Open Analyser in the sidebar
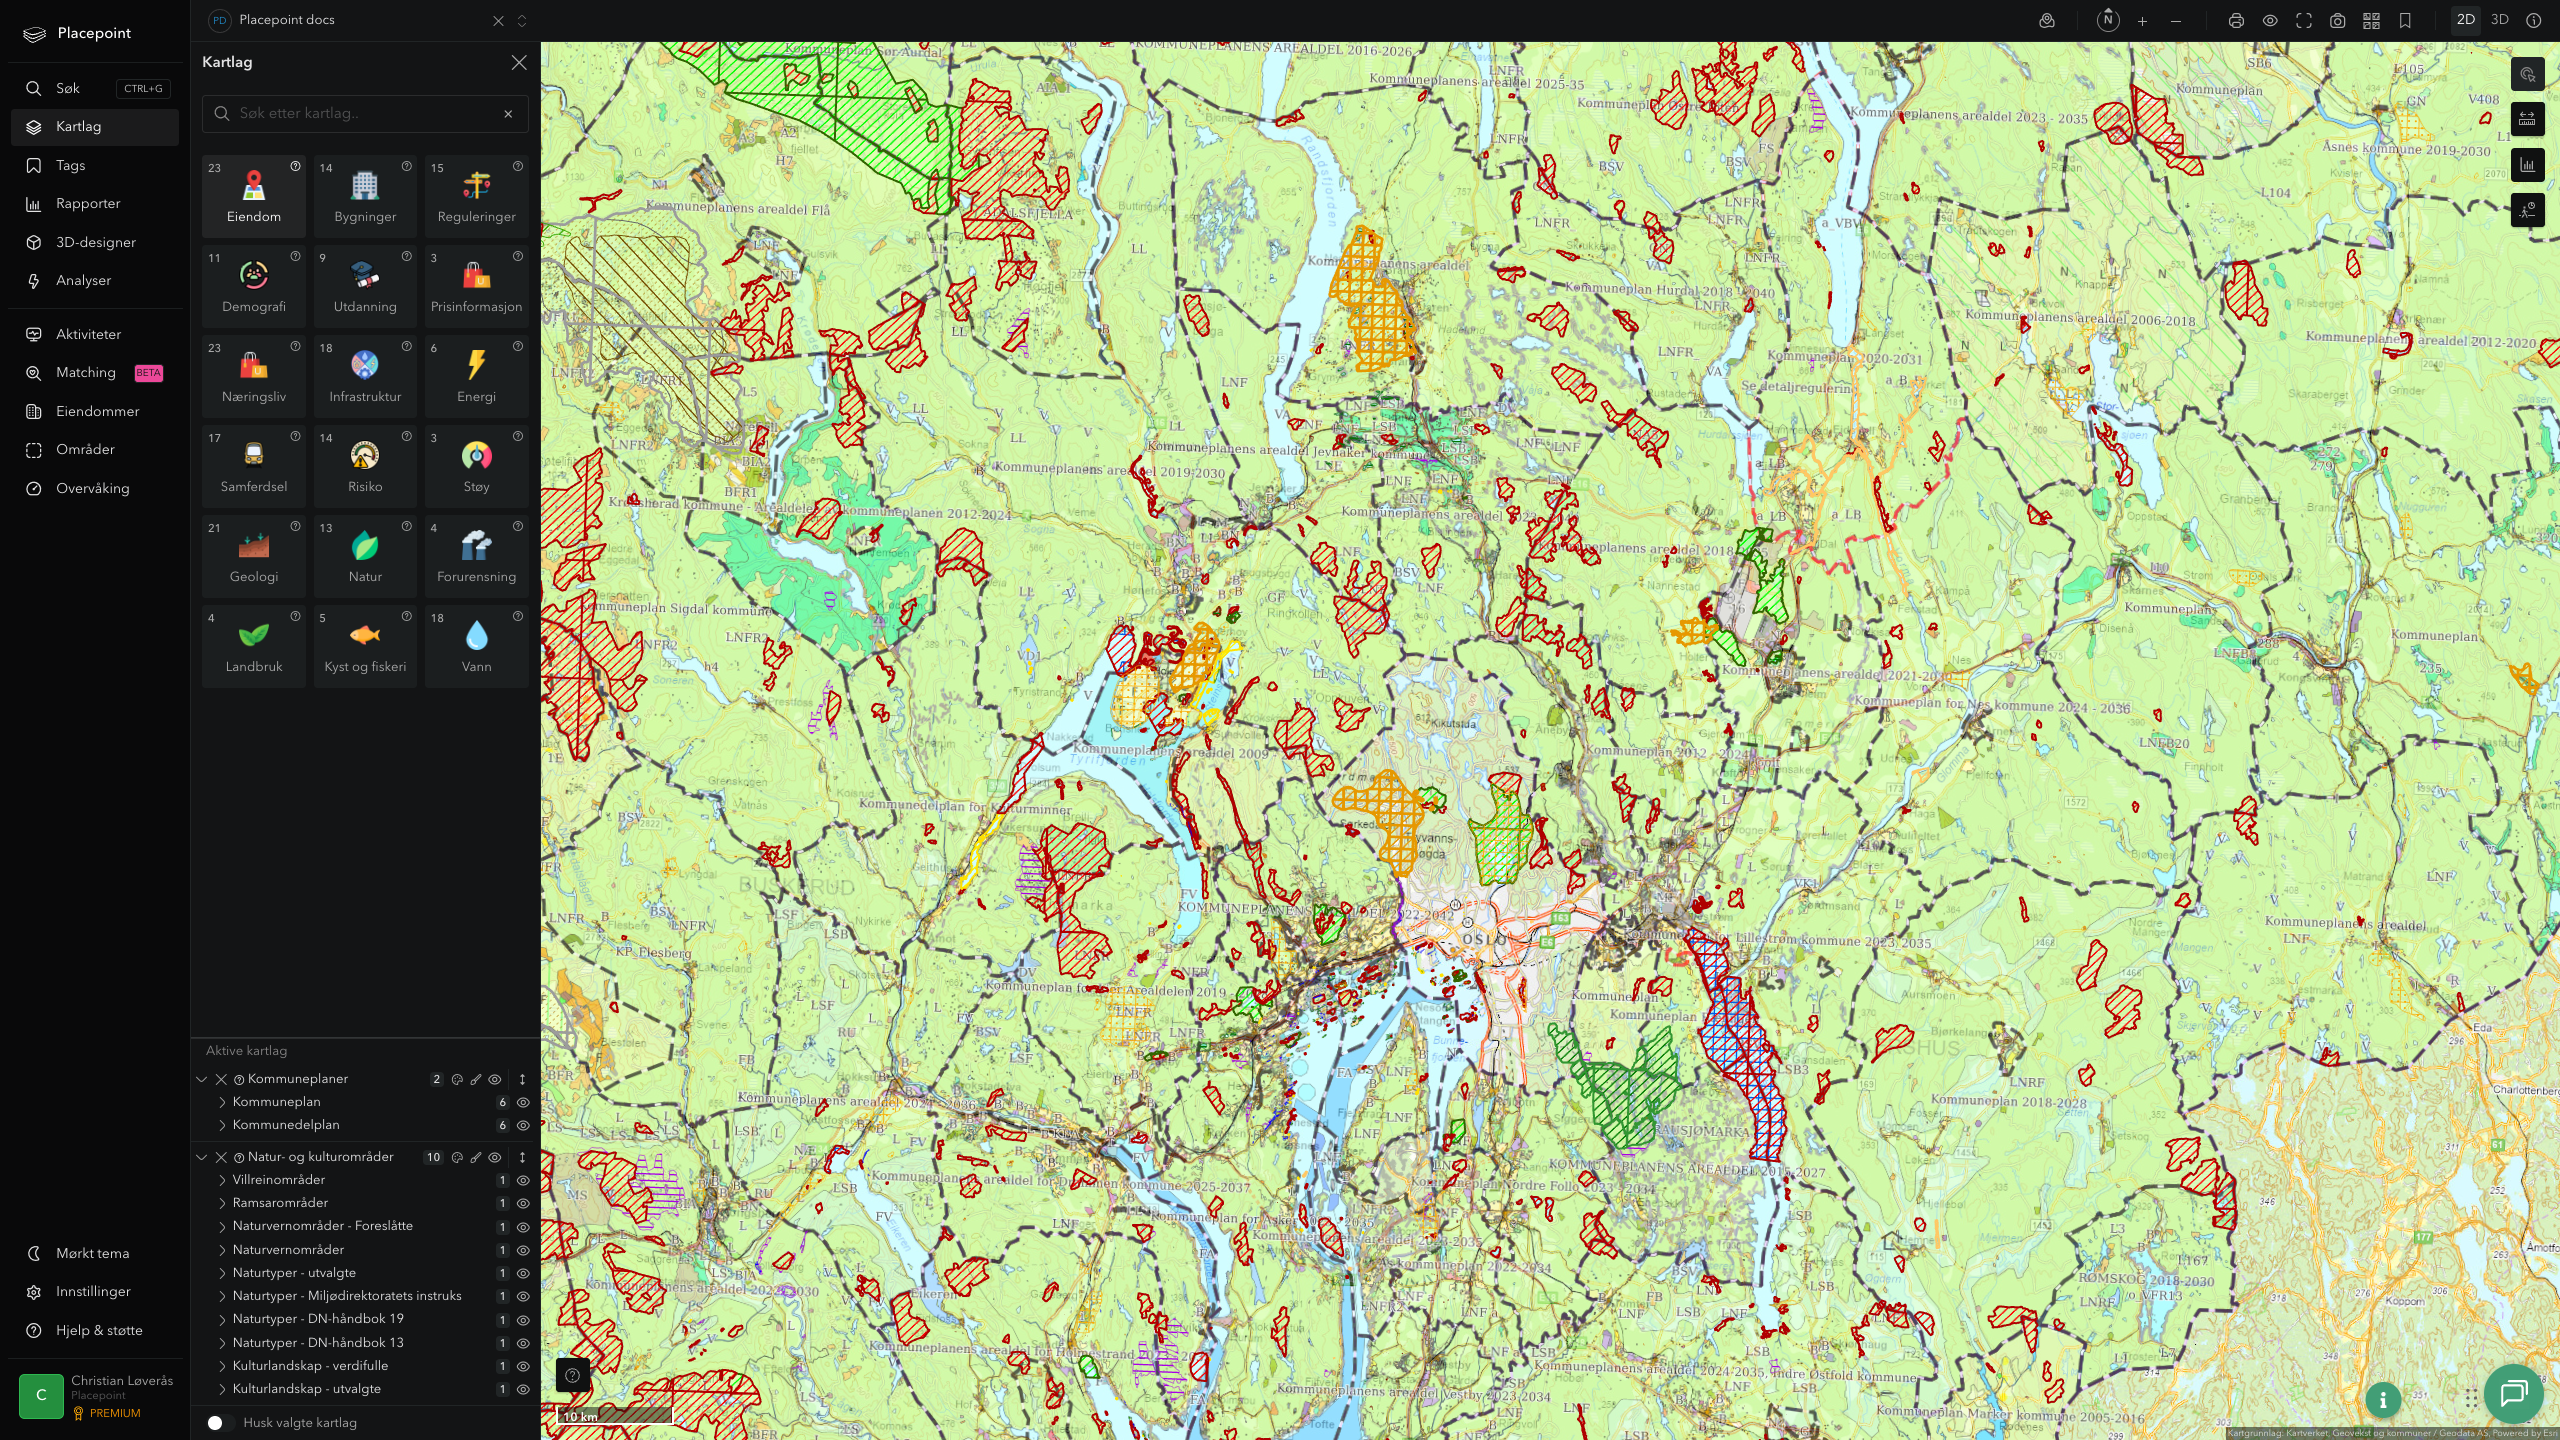The width and height of the screenshot is (2560, 1440). click(95, 281)
